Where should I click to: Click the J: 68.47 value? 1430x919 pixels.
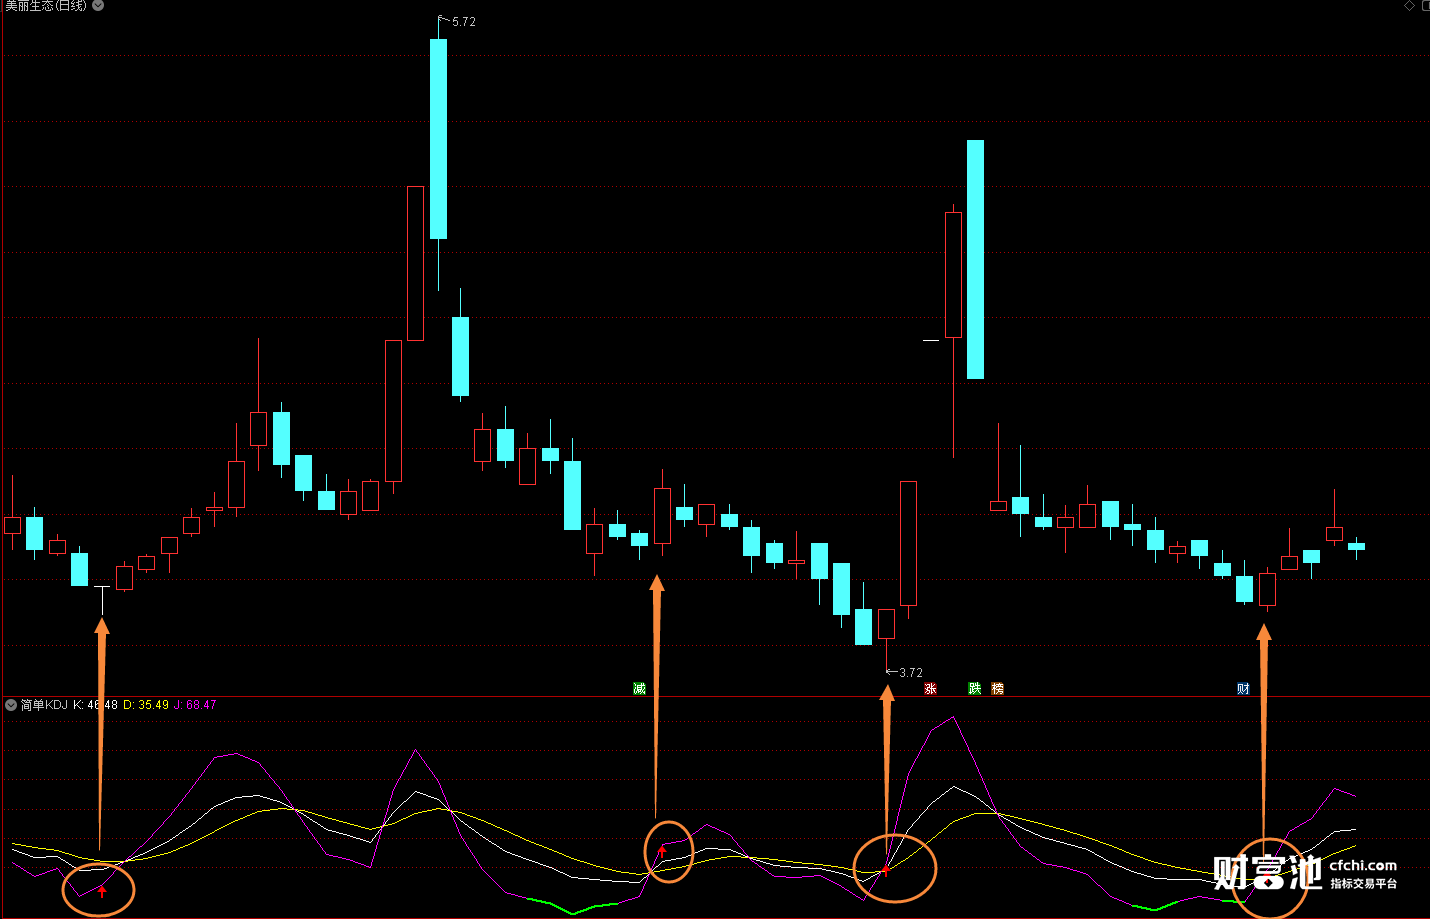coord(195,705)
